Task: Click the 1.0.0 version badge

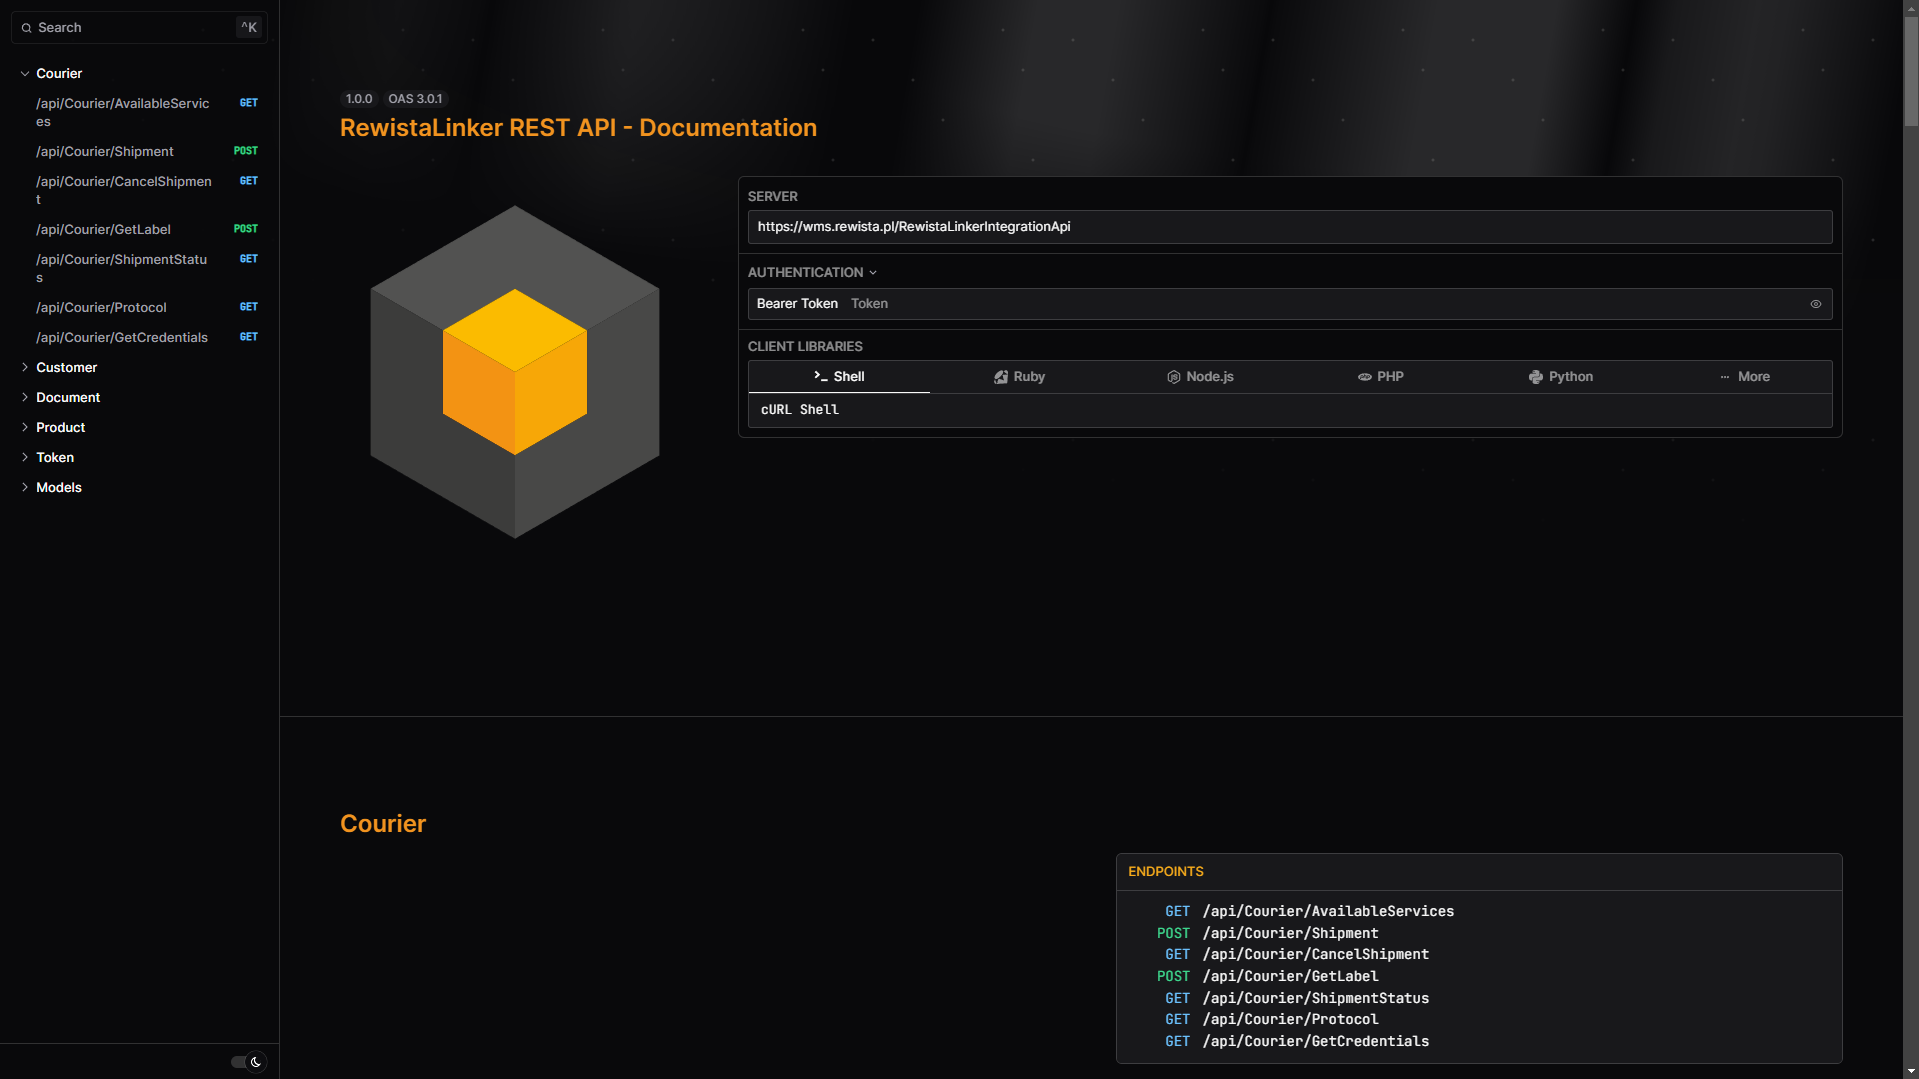Action: tap(359, 99)
